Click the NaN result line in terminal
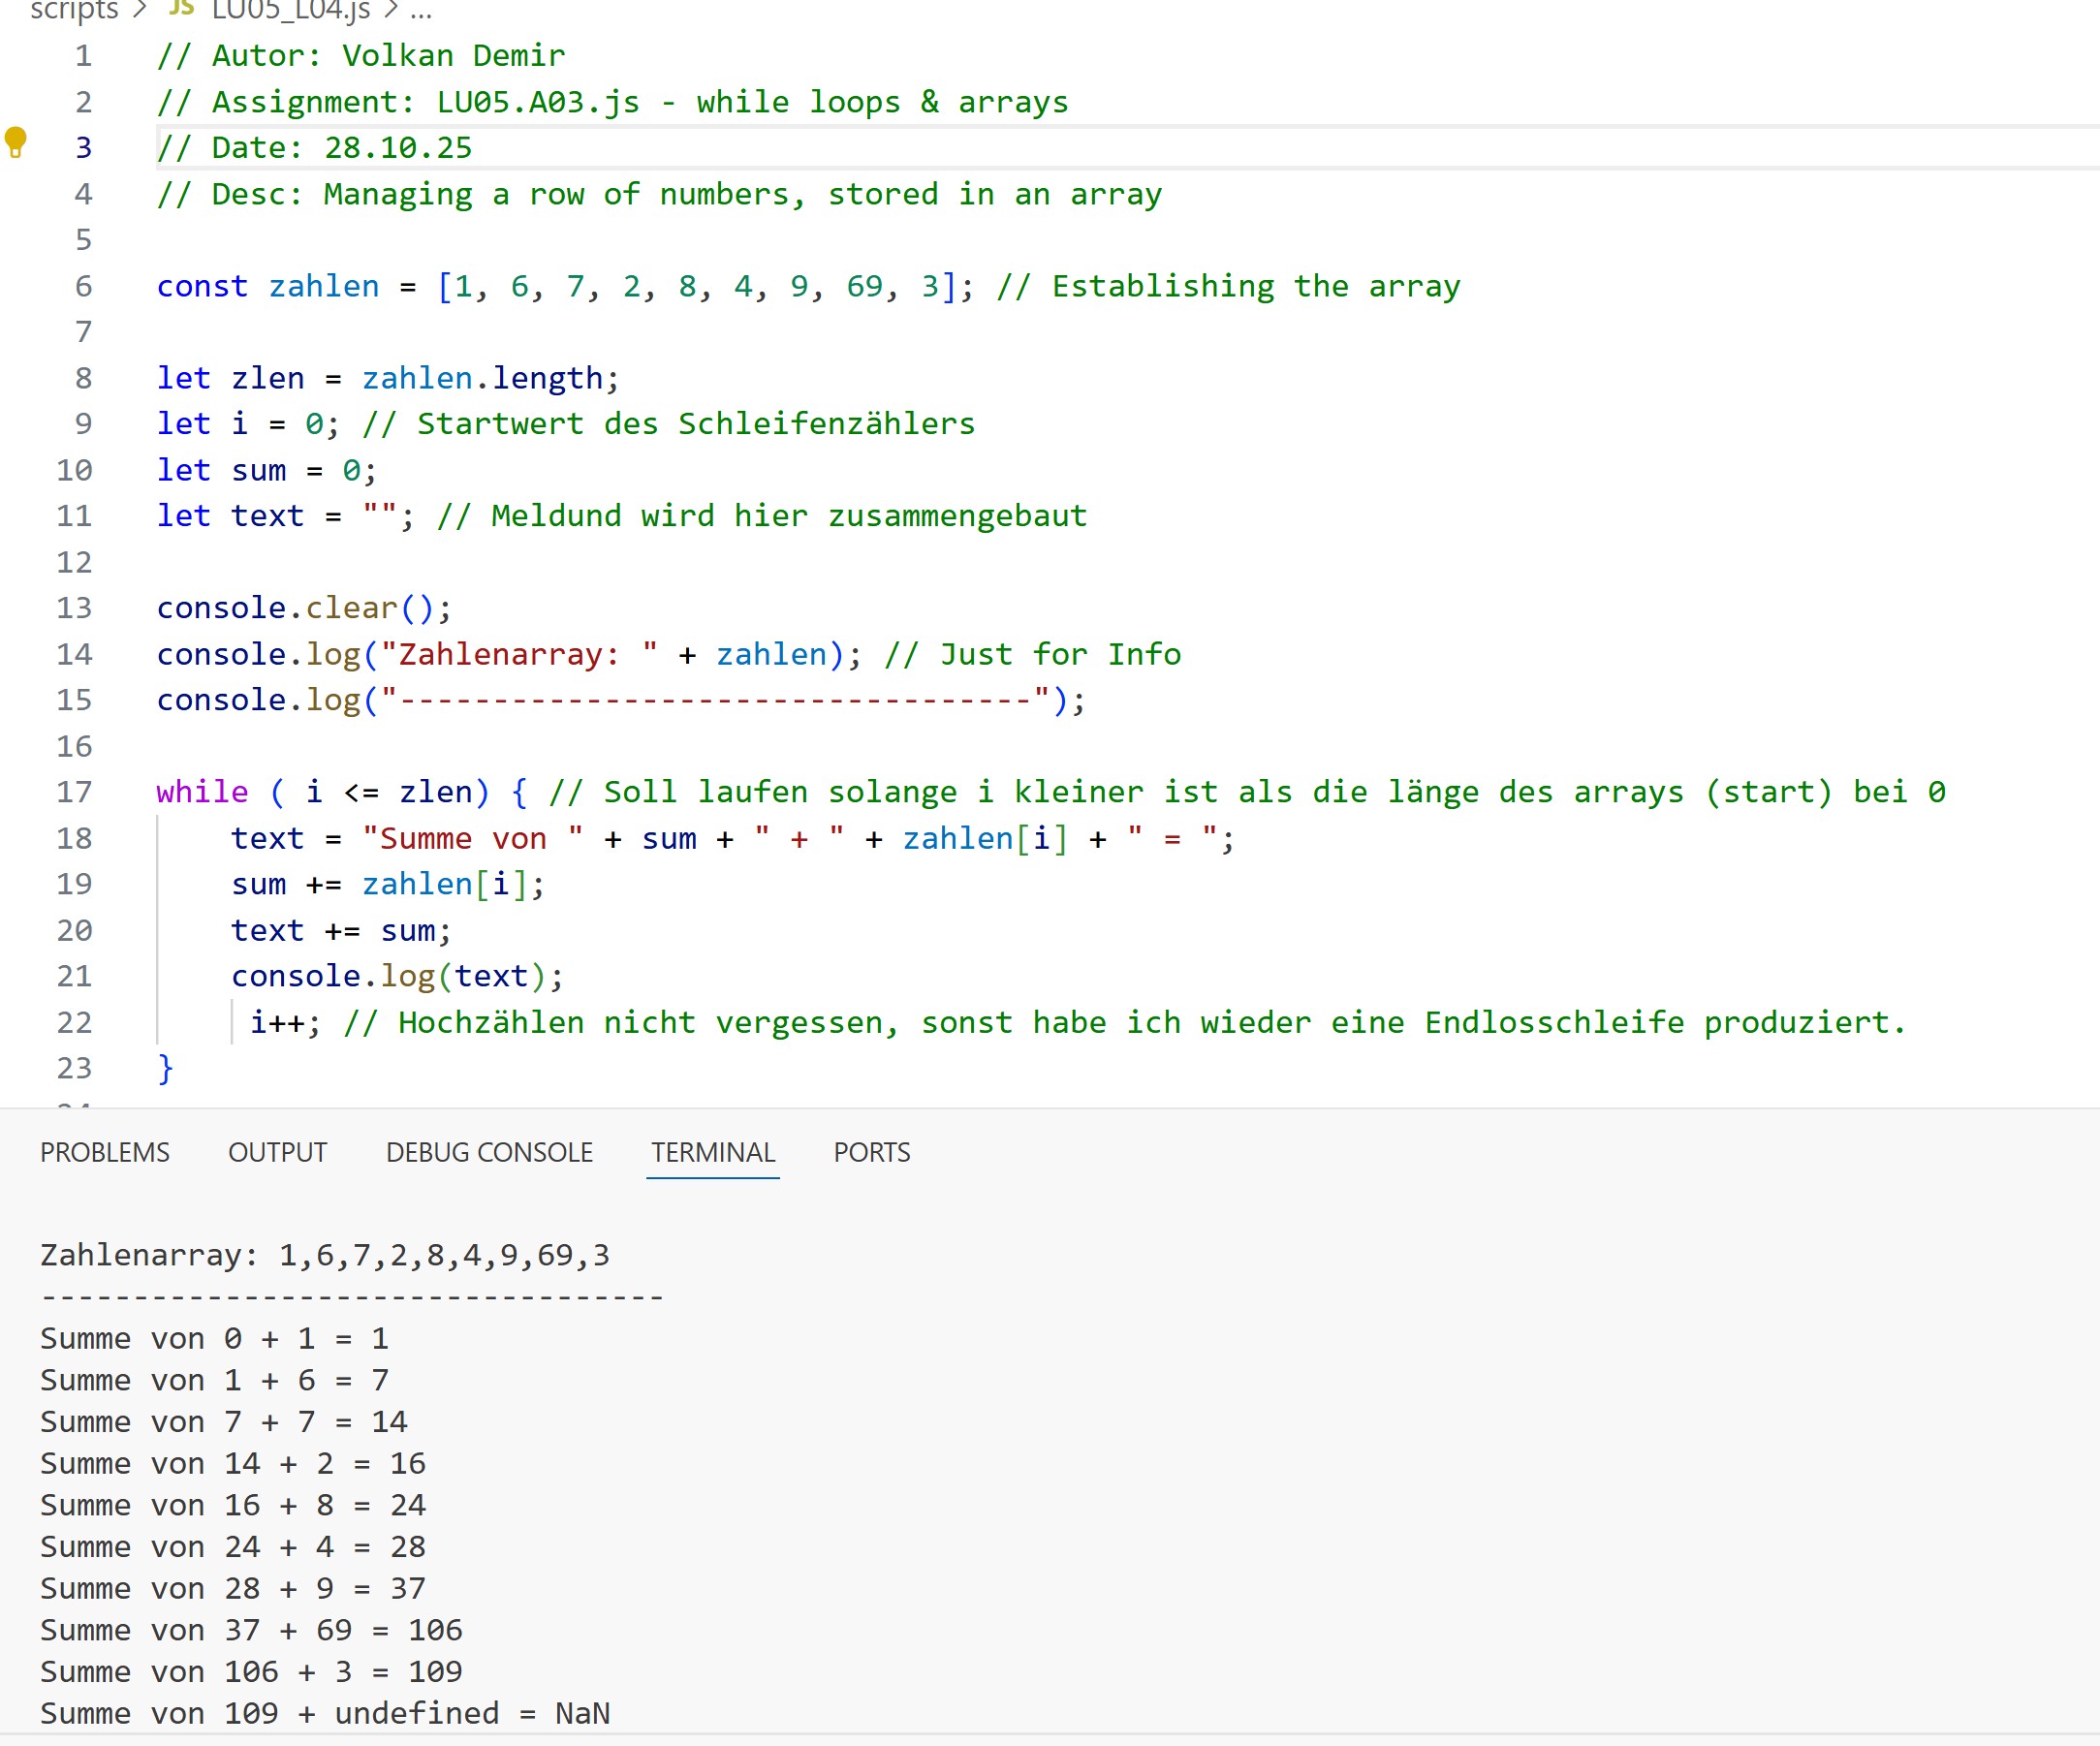 [324, 1713]
